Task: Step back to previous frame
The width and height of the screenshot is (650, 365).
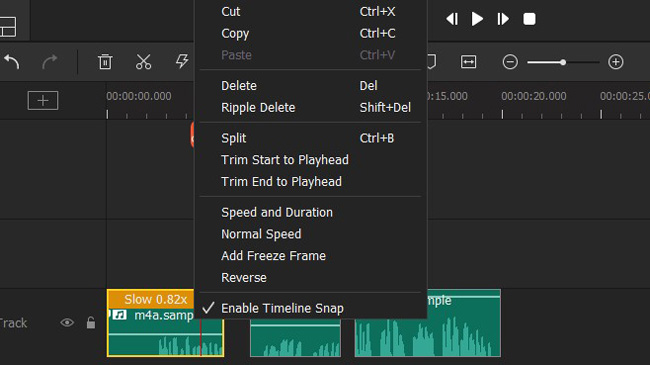Action: pos(452,19)
